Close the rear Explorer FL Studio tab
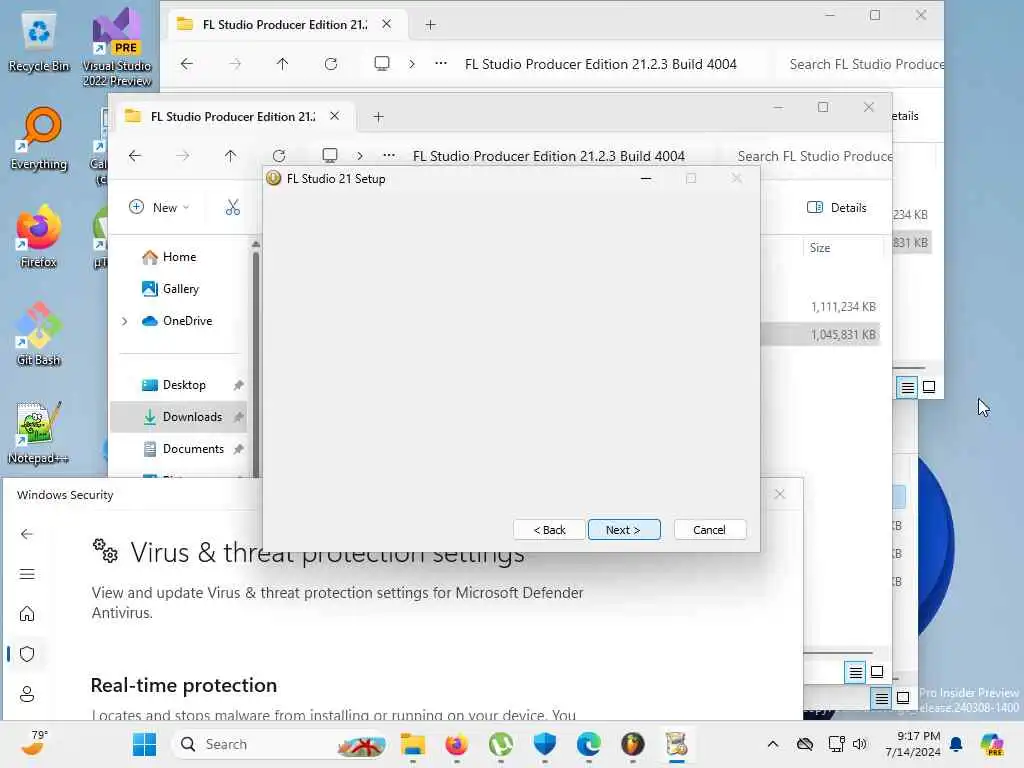Screen dimensions: 1024x768 point(387,24)
